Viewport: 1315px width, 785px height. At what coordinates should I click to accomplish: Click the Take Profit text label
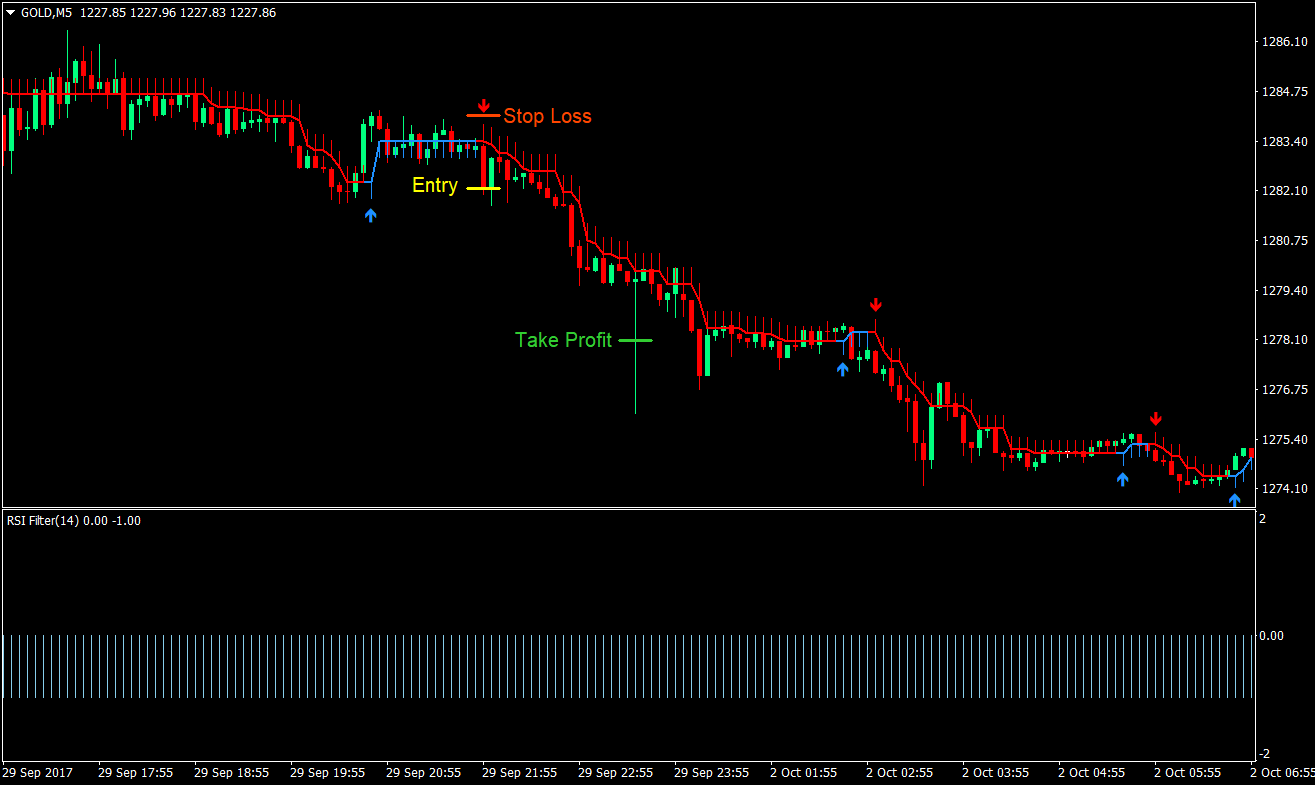pyautogui.click(x=563, y=340)
